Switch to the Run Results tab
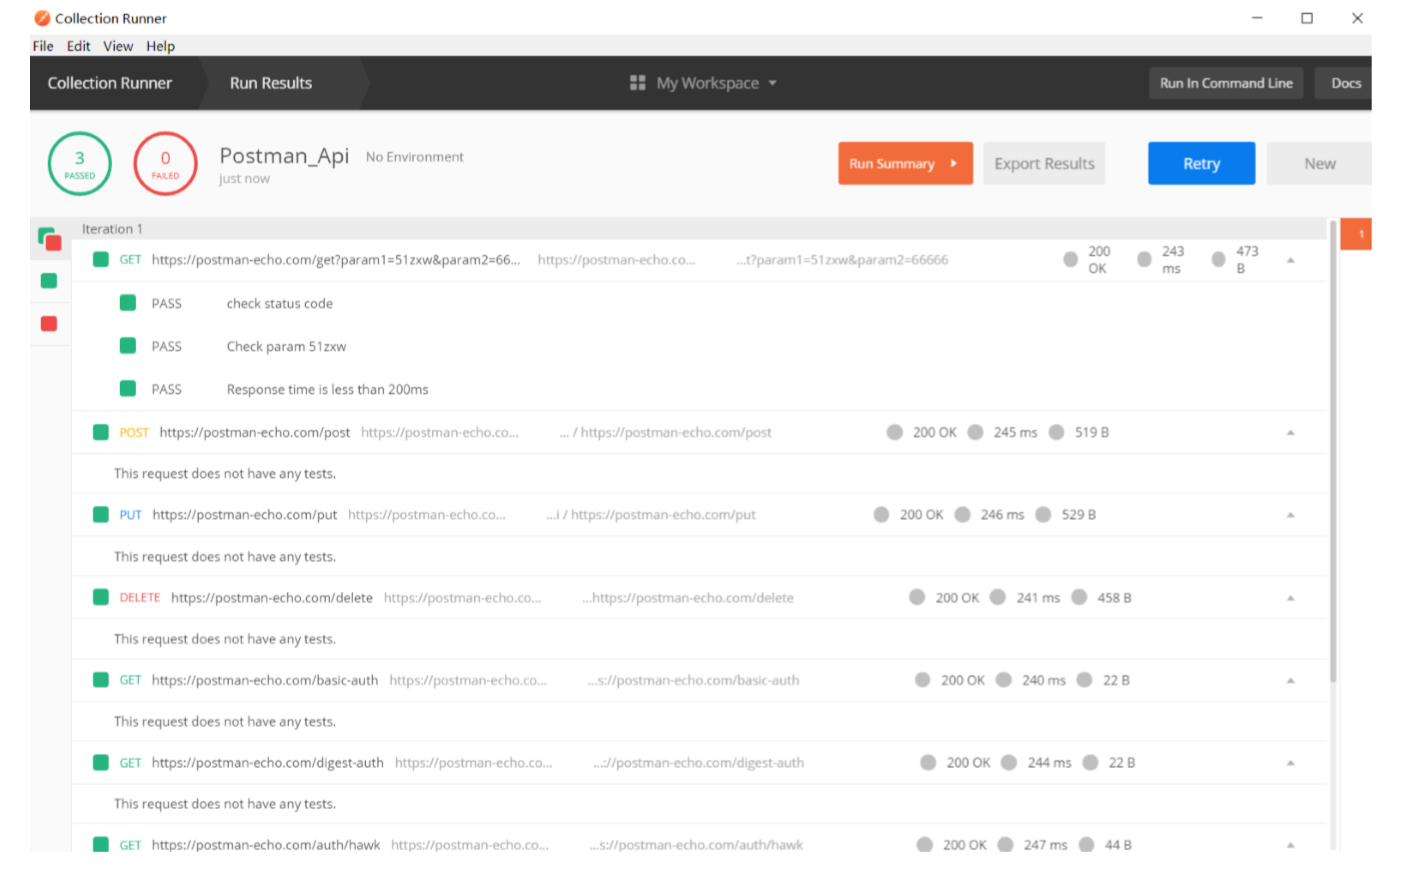1403x896 pixels. click(x=271, y=83)
